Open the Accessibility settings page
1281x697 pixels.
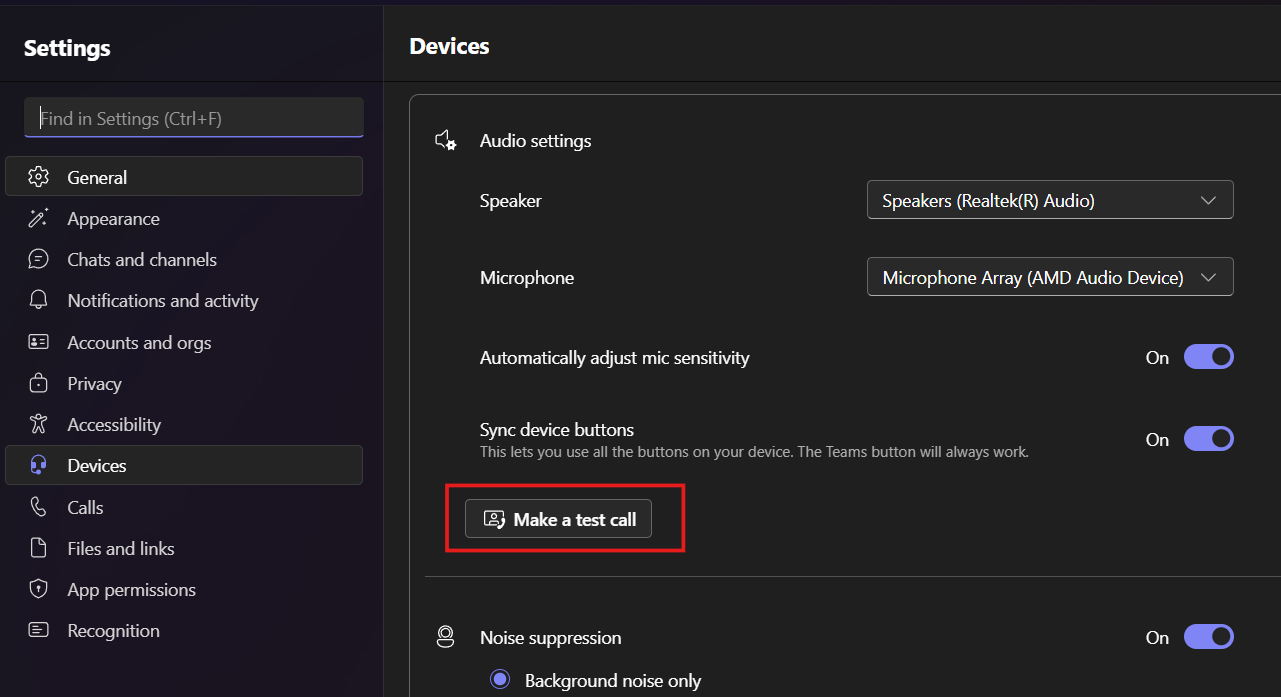(184, 424)
